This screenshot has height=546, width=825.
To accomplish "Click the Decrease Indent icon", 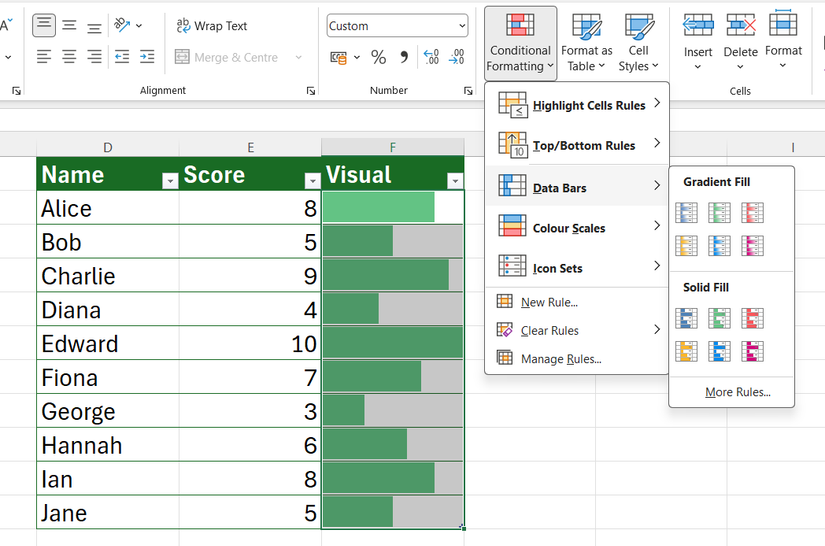I will coord(122,56).
